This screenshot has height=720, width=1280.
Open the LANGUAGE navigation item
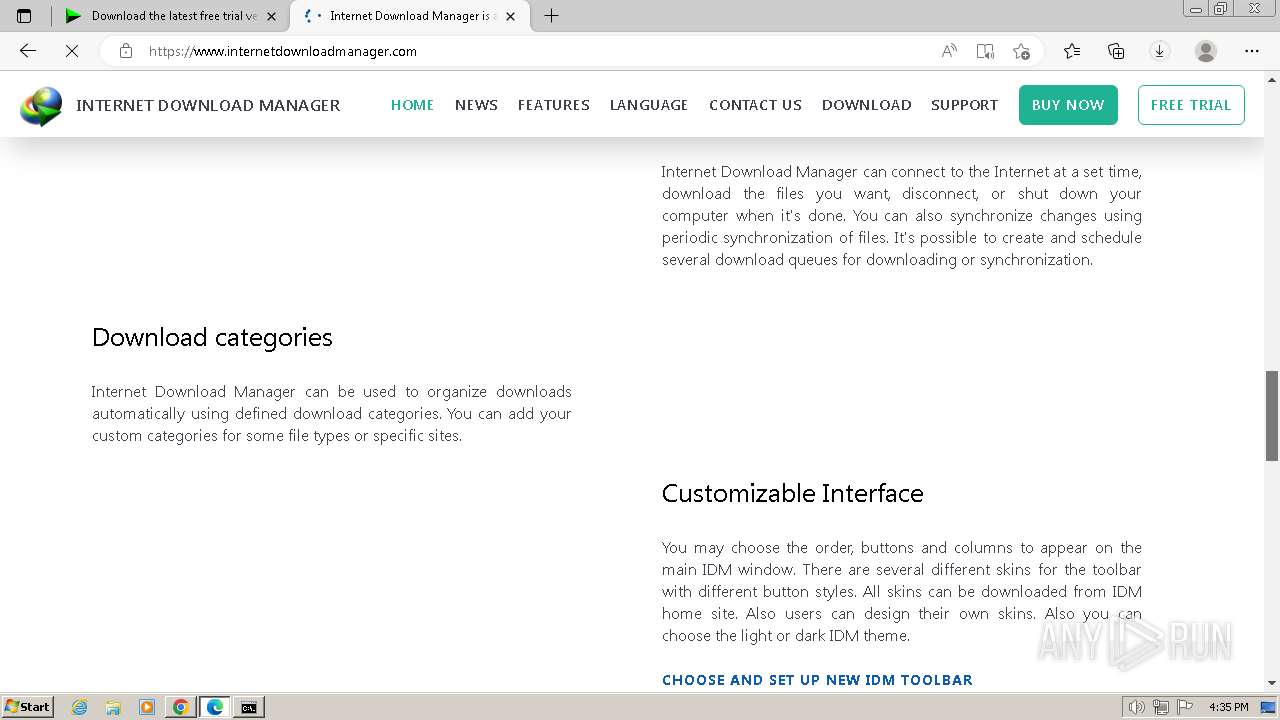point(649,105)
